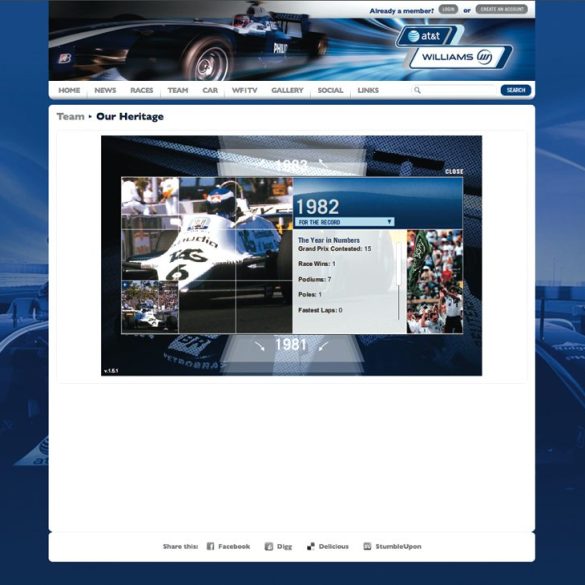Open the Team menu item

click(178, 90)
